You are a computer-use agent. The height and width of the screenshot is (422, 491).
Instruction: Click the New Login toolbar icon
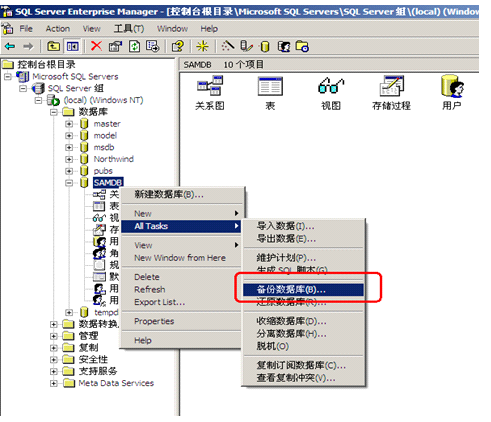point(284,46)
